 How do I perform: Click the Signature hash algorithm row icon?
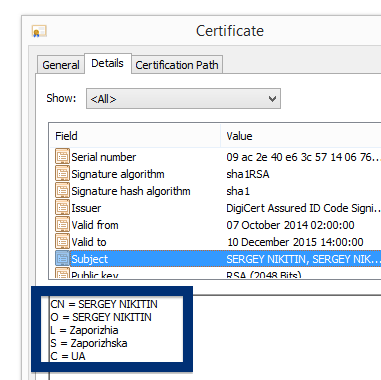[62, 191]
